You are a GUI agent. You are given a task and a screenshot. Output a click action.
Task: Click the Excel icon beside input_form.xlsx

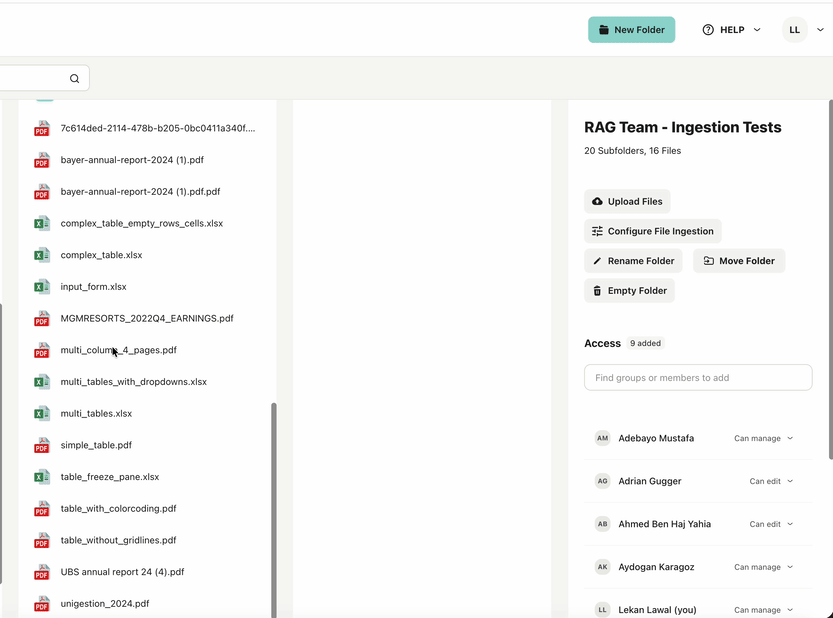point(42,287)
